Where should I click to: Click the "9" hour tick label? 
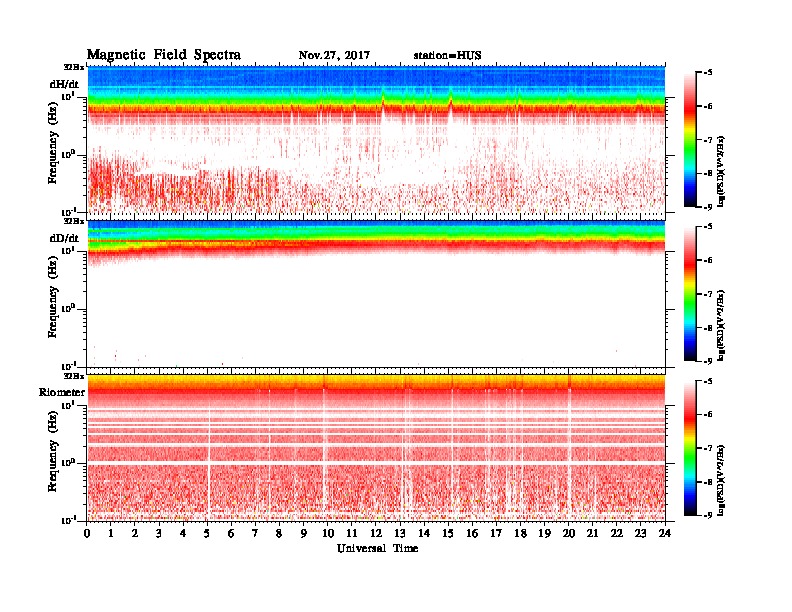tap(304, 533)
